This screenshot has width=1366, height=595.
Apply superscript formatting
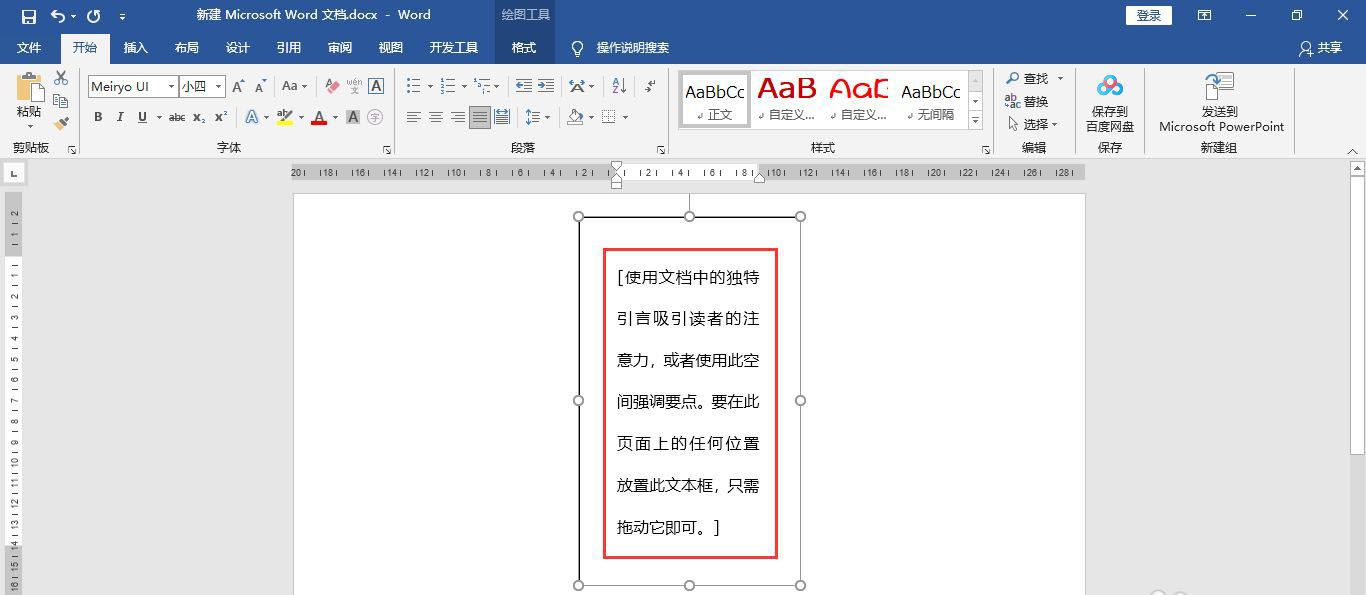220,117
